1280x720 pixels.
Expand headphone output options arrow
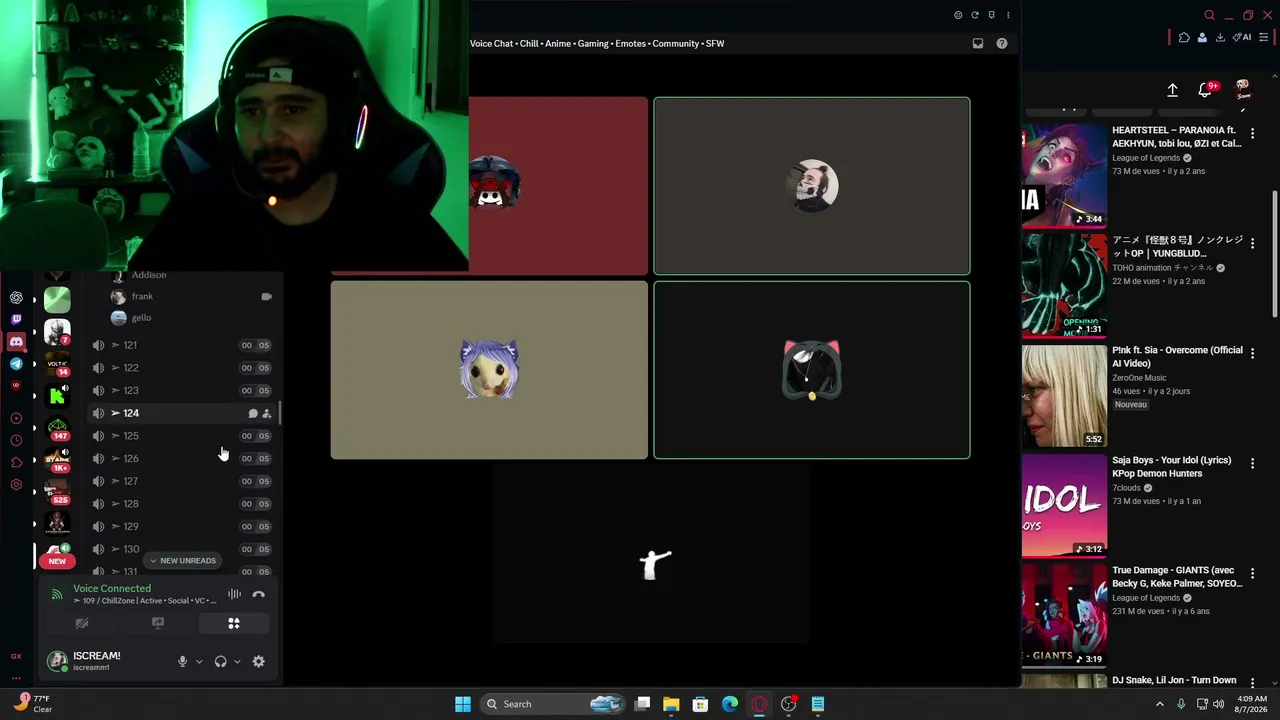click(237, 661)
